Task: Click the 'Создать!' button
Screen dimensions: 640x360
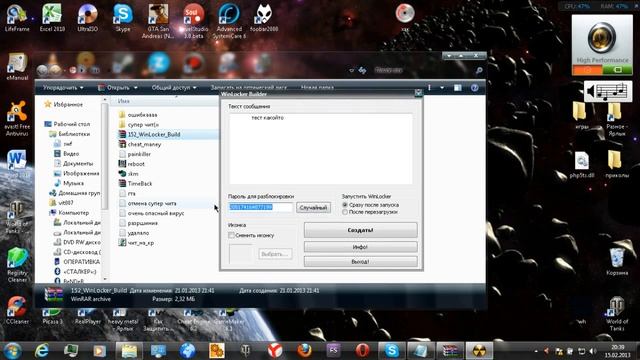Action: (360, 230)
